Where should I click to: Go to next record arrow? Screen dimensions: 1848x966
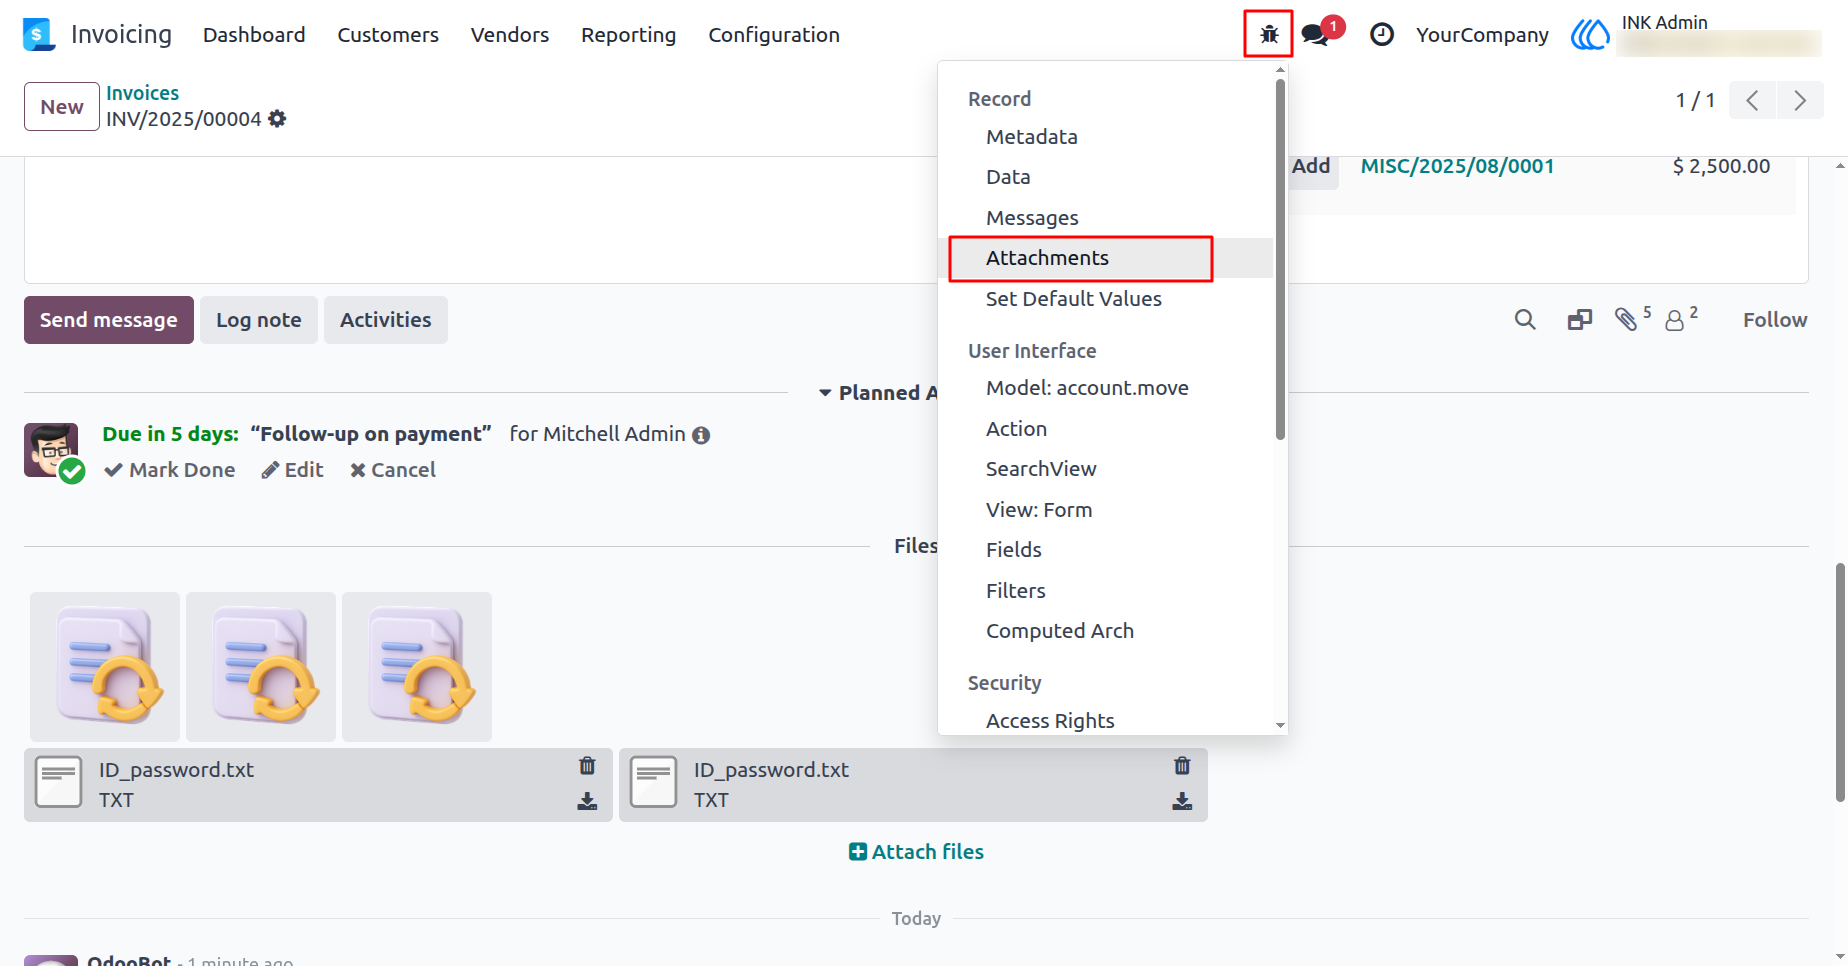tap(1800, 101)
